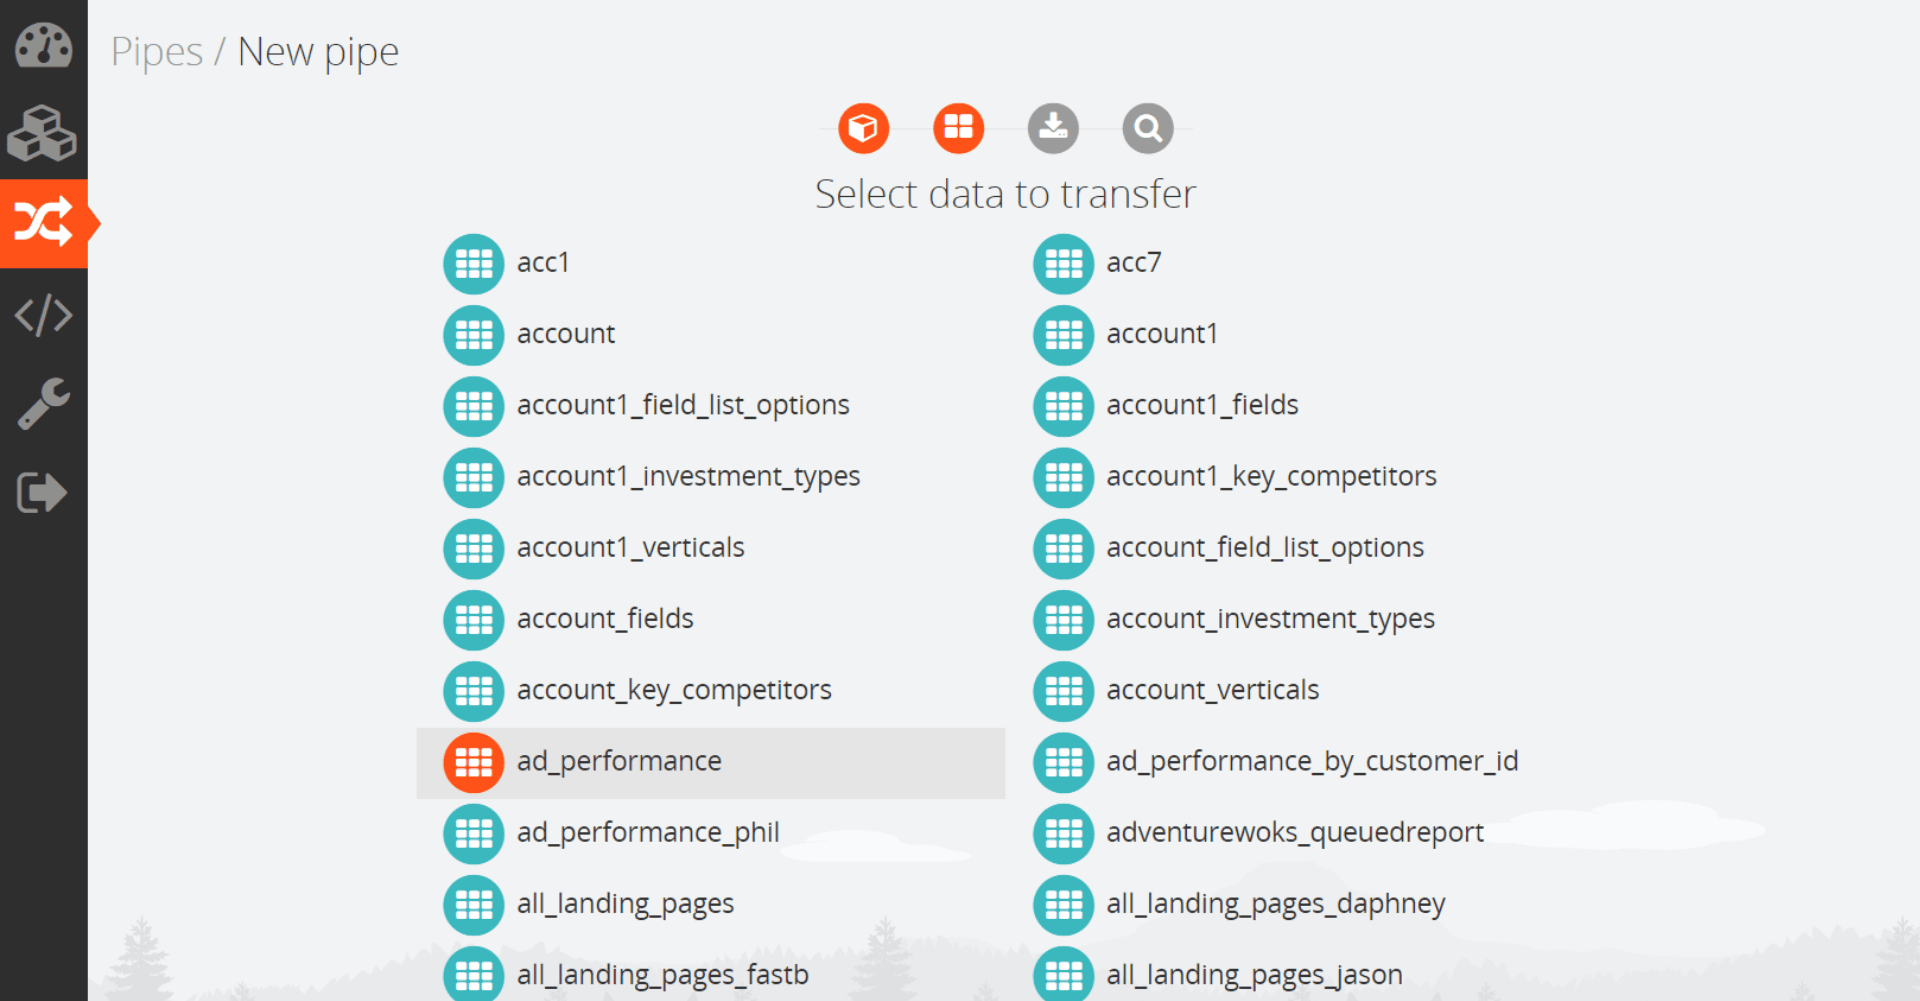This screenshot has width=1920, height=1001.
Task: Jump to the download destination wizard step
Action: 1053,128
